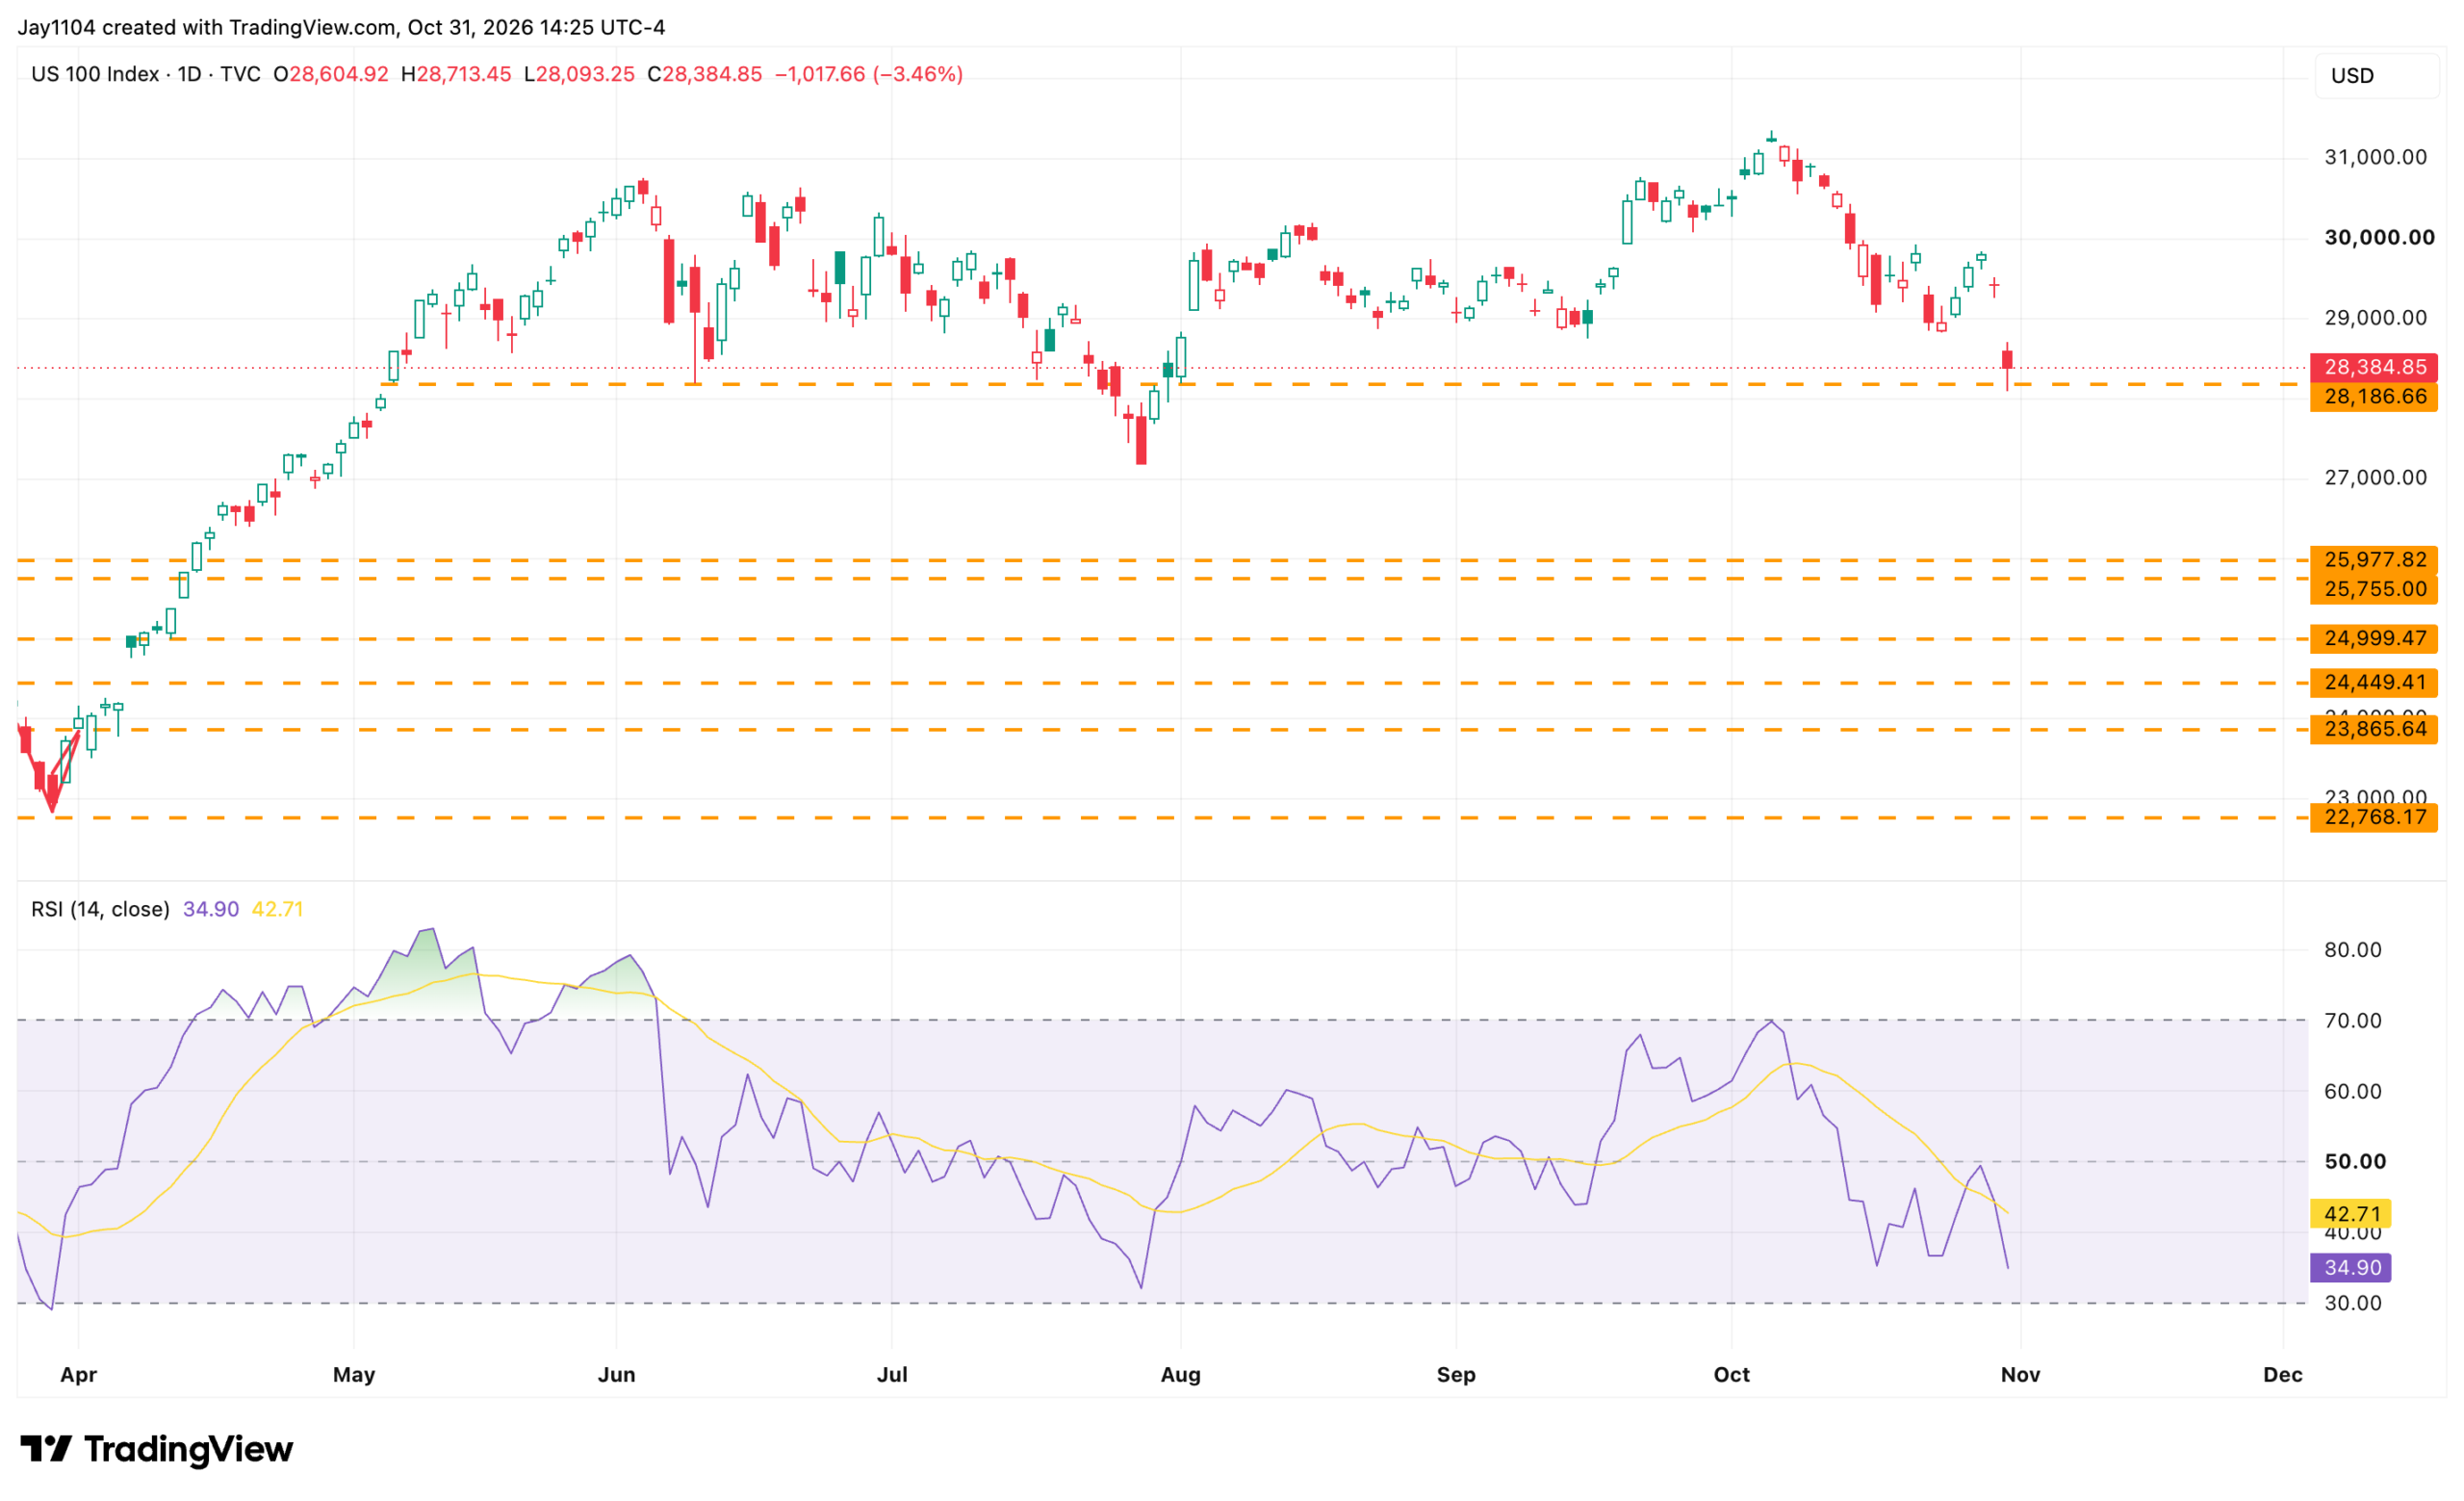Click the 23,865.64 level label
The width and height of the screenshot is (2464, 1501).
(x=2374, y=729)
